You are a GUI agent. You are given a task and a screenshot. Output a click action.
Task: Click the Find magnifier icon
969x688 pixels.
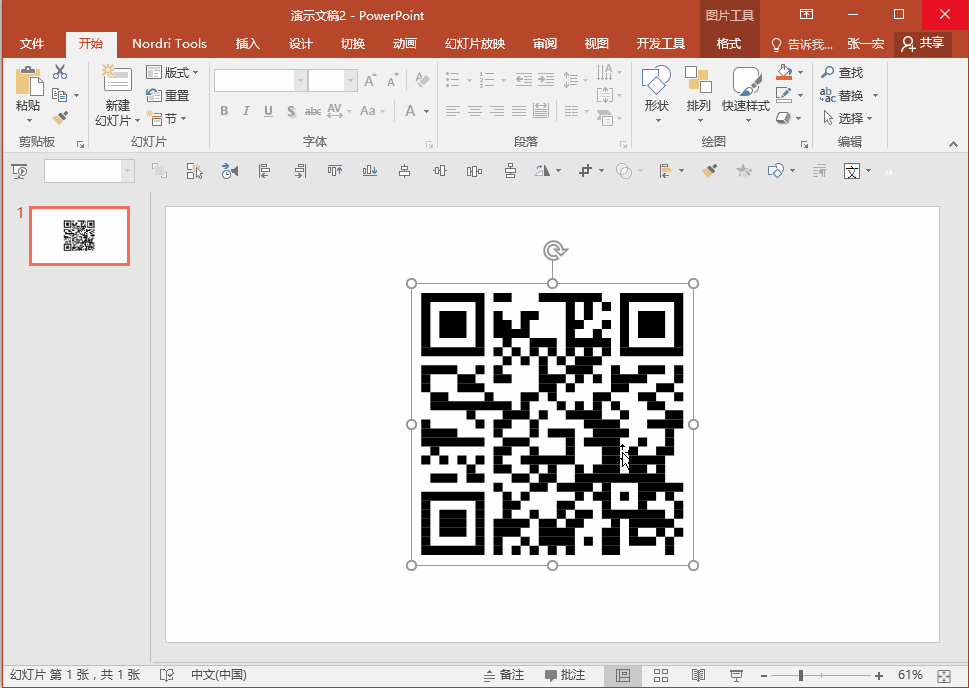pos(827,72)
